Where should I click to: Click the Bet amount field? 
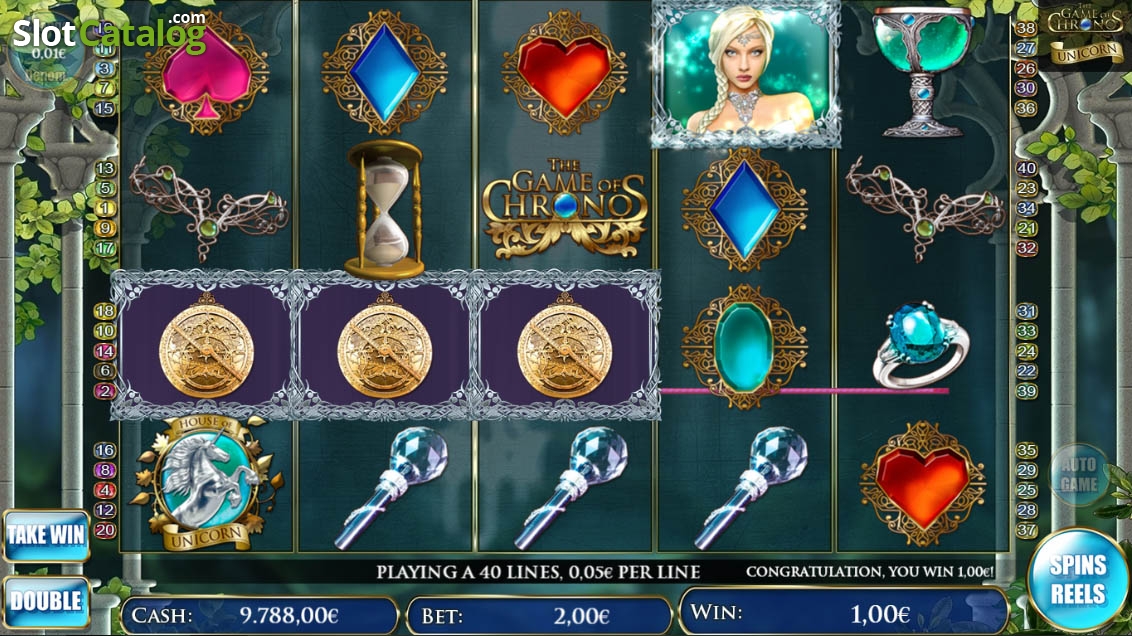[x=540, y=616]
